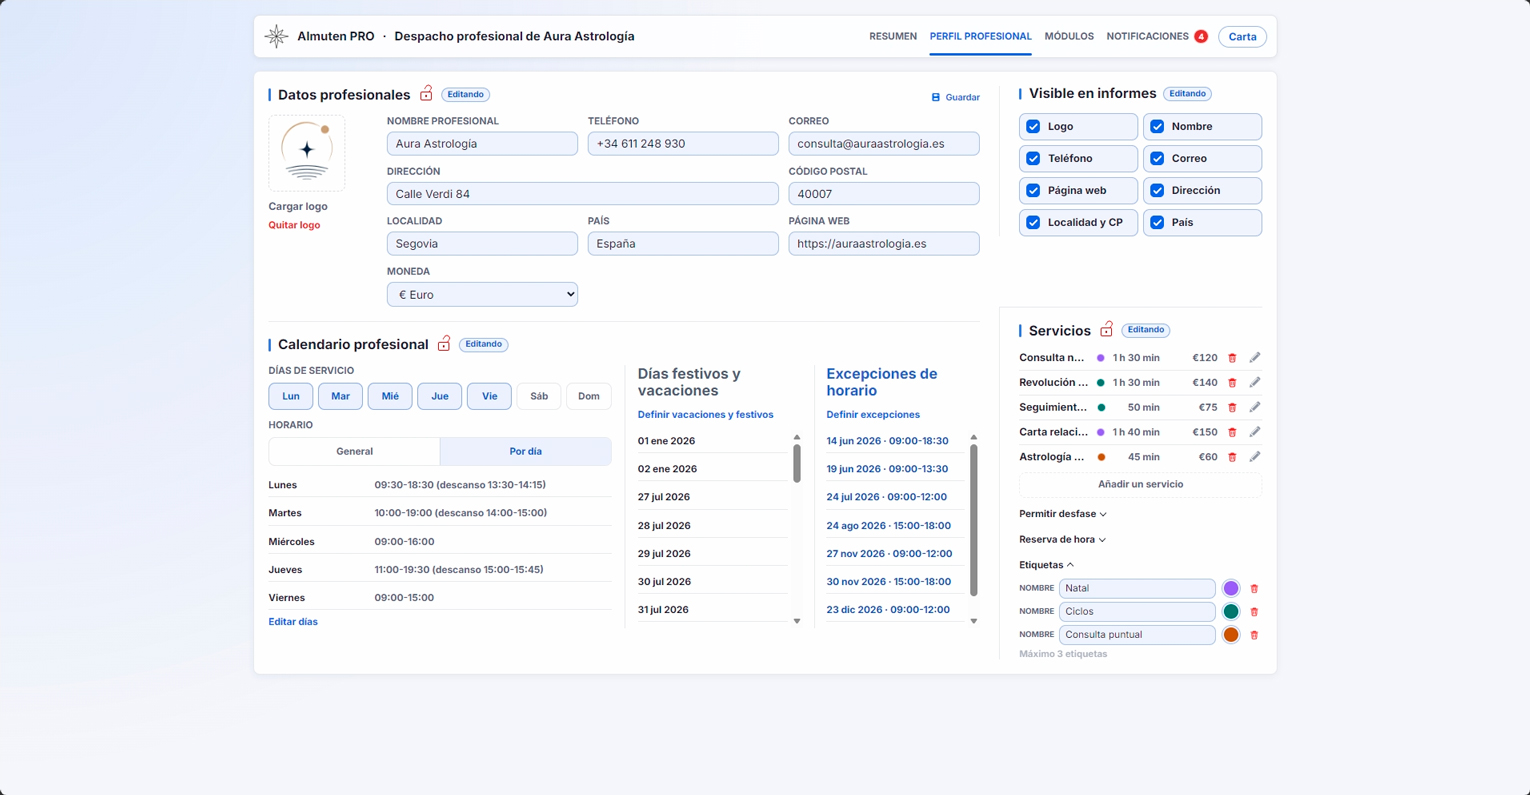Screen dimensions: 1530x795
Task: Click the unlock padlock beside Servicios
Action: tap(1106, 329)
